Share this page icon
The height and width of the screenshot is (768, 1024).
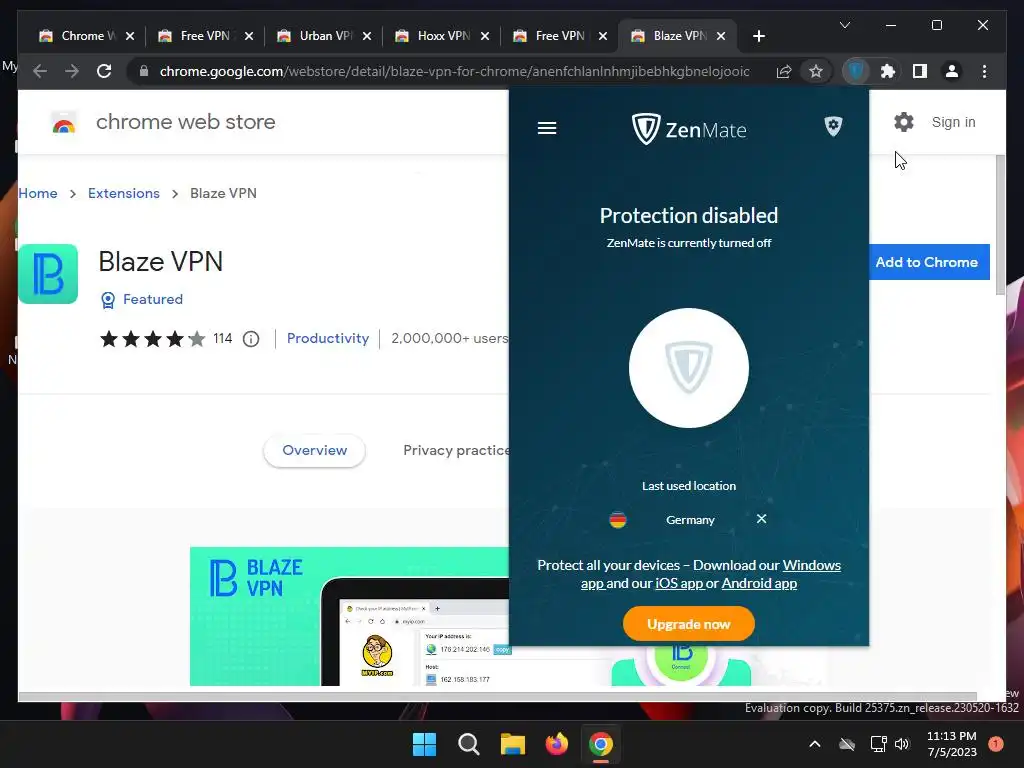click(784, 71)
